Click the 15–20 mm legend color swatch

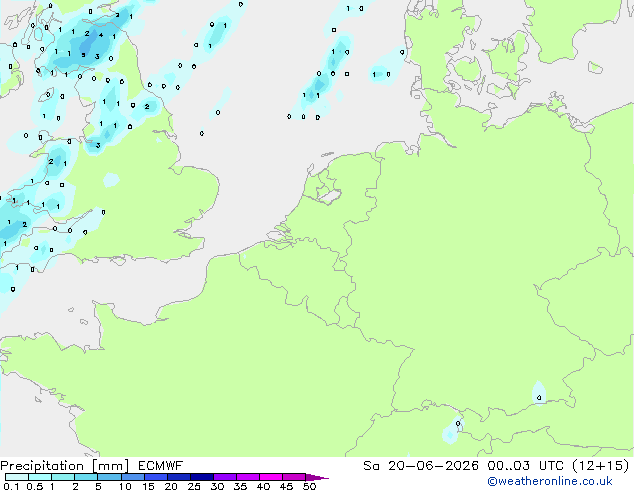156,477
